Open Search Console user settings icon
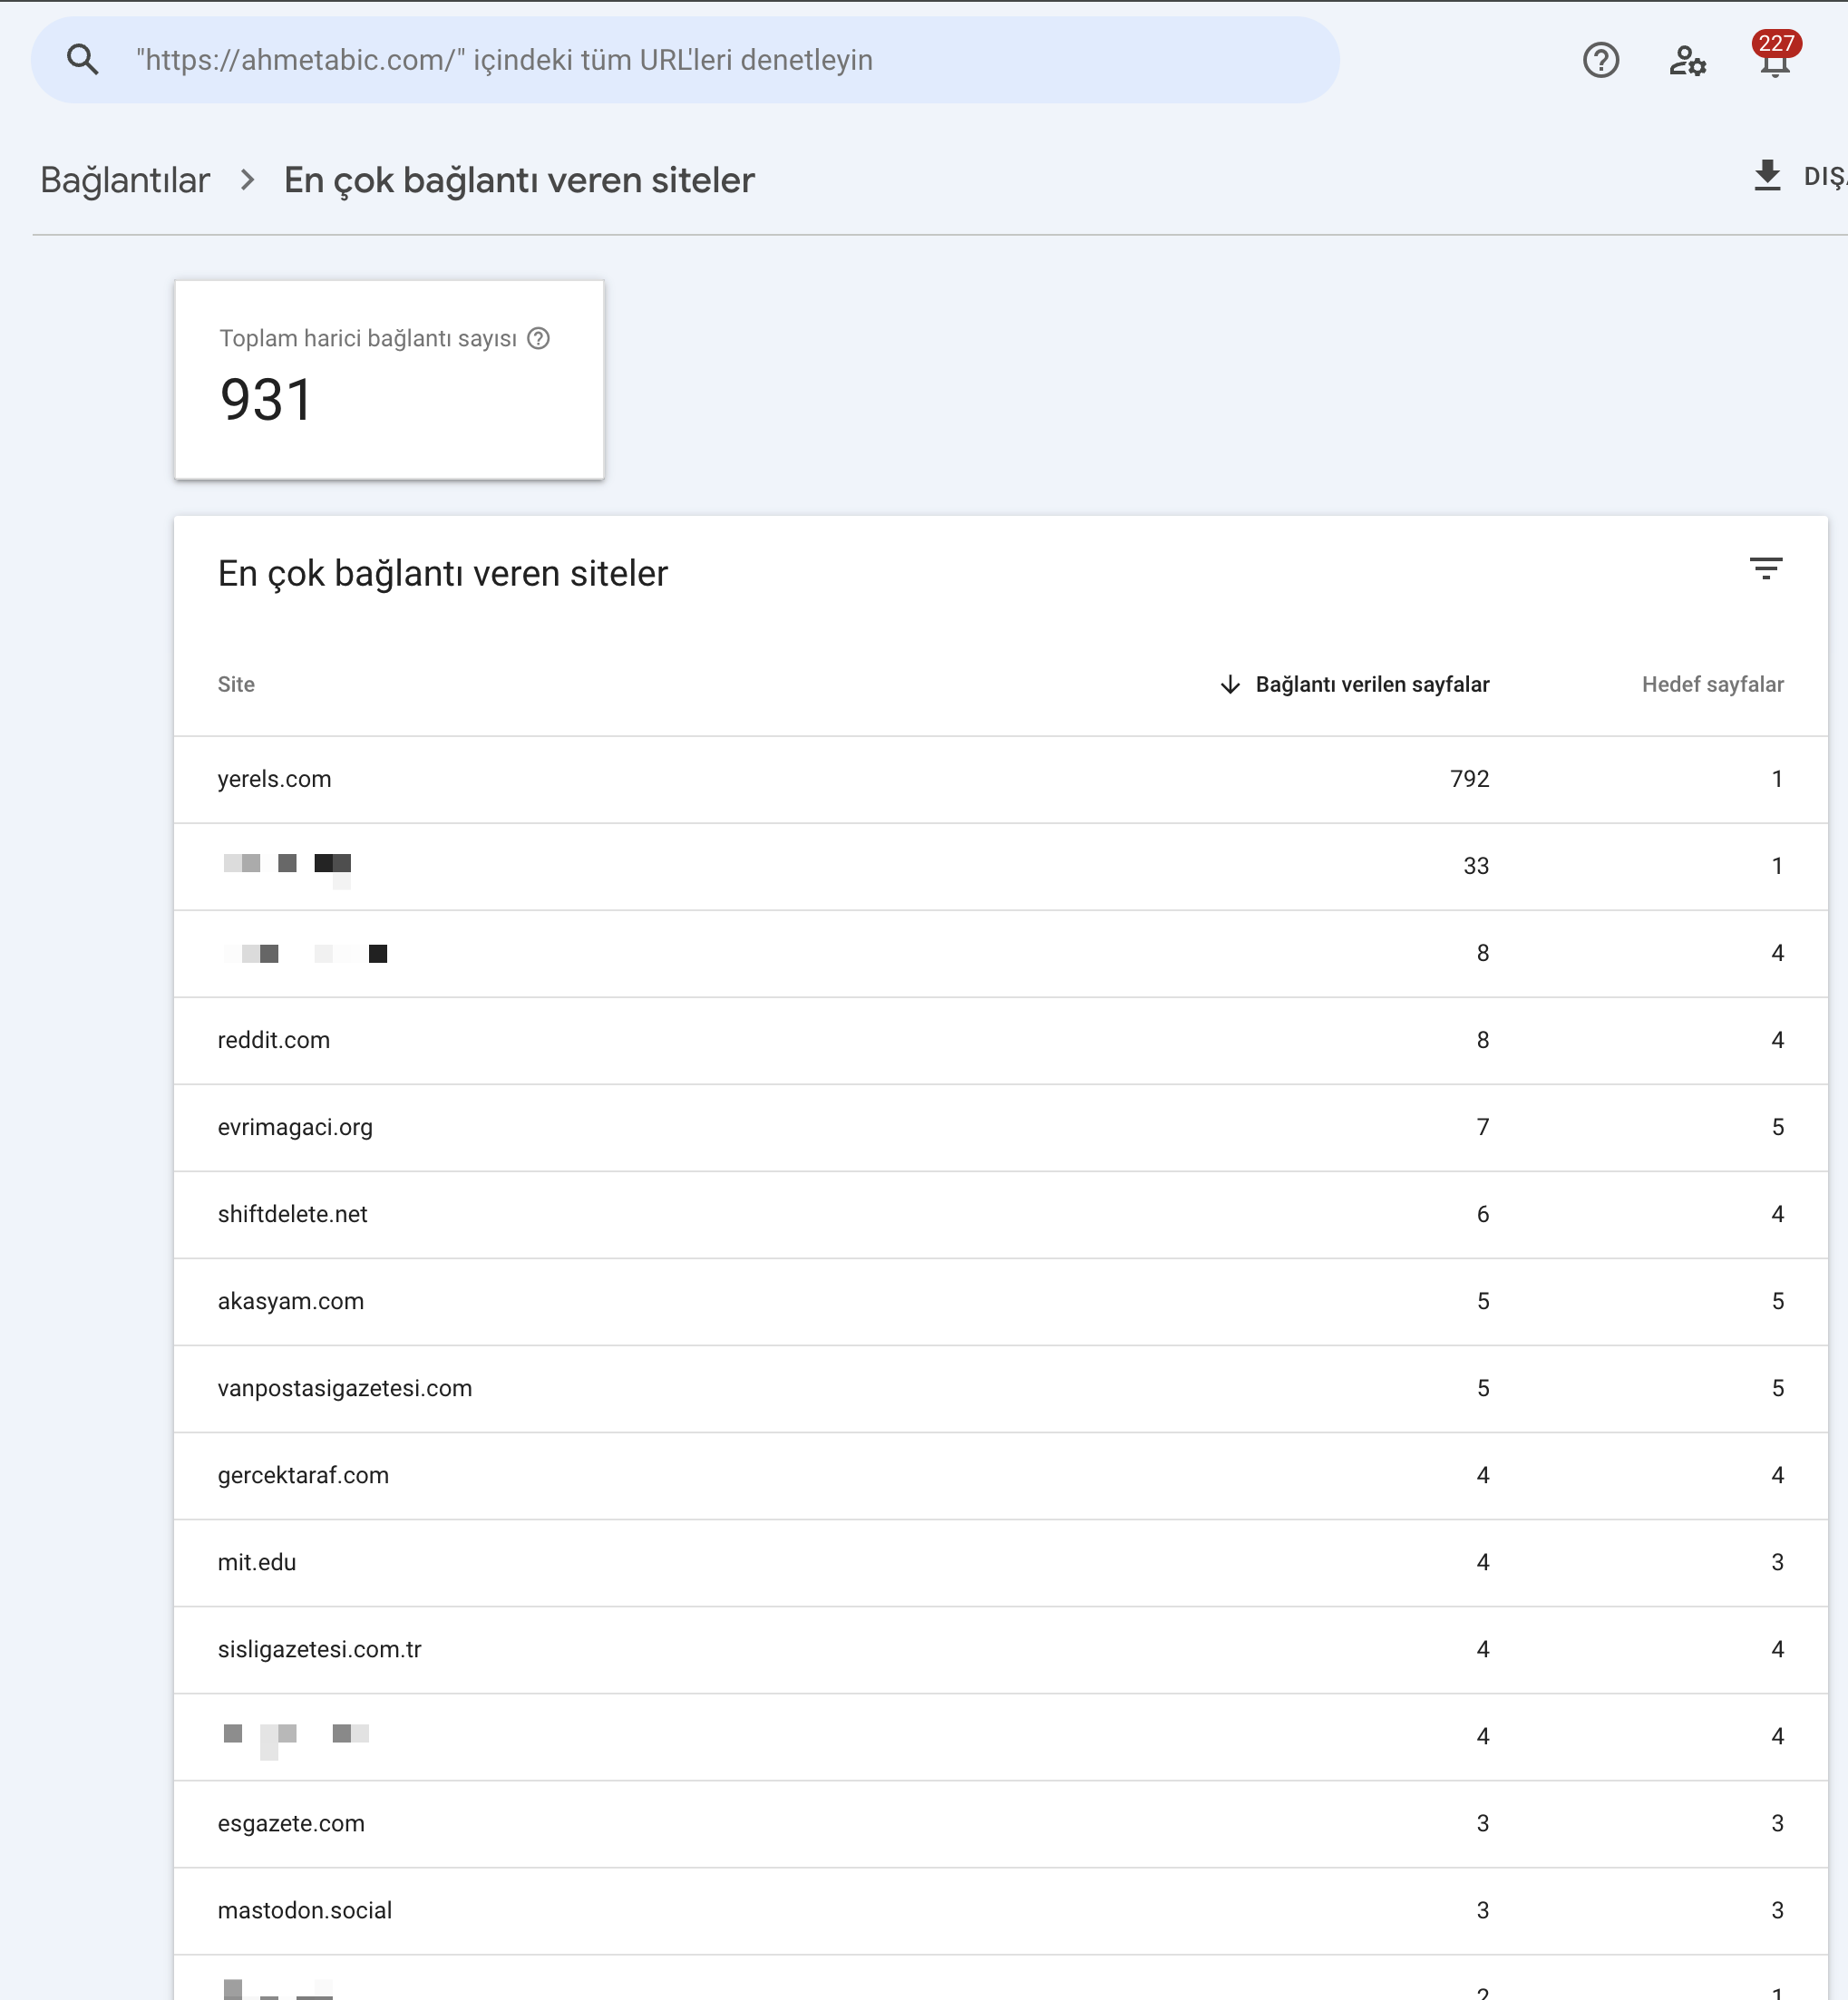This screenshot has height=2000, width=1848. tap(1688, 61)
